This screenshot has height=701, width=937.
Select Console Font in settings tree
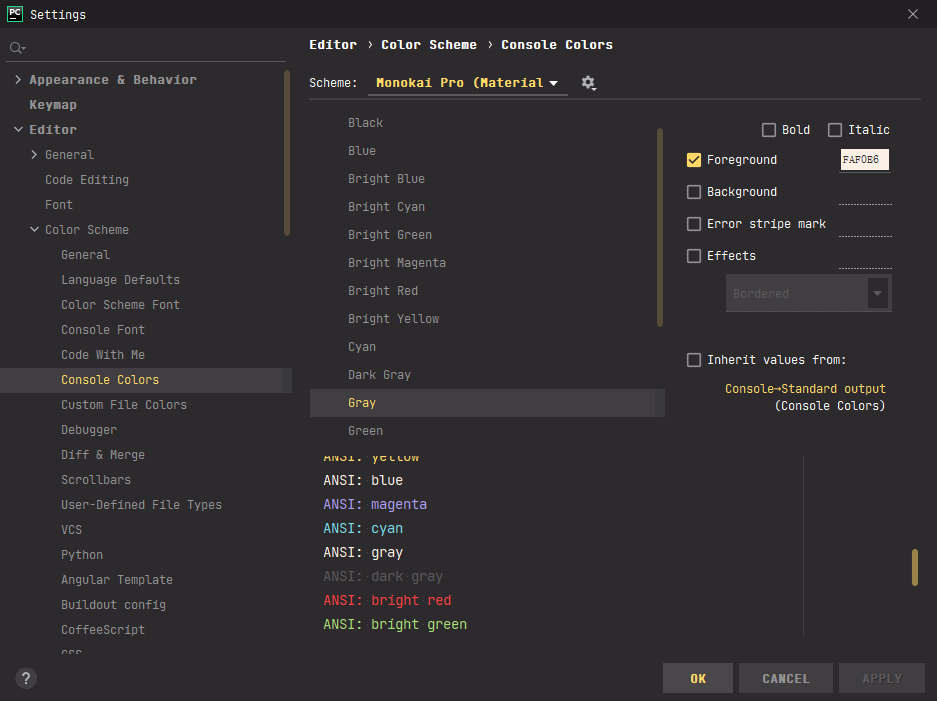pos(103,330)
